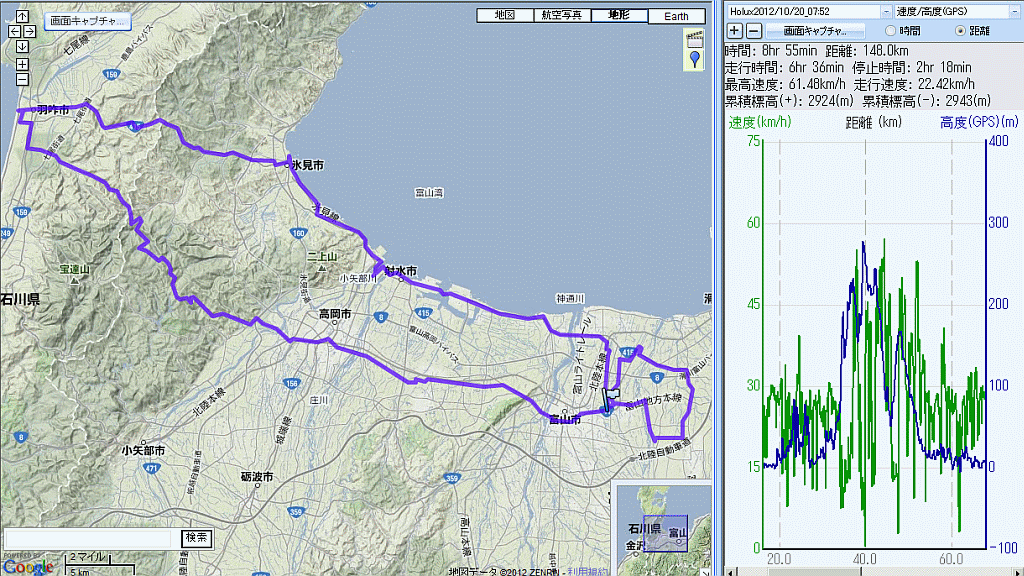
Task: Pan the map left with the arrow
Action: click(x=14, y=31)
